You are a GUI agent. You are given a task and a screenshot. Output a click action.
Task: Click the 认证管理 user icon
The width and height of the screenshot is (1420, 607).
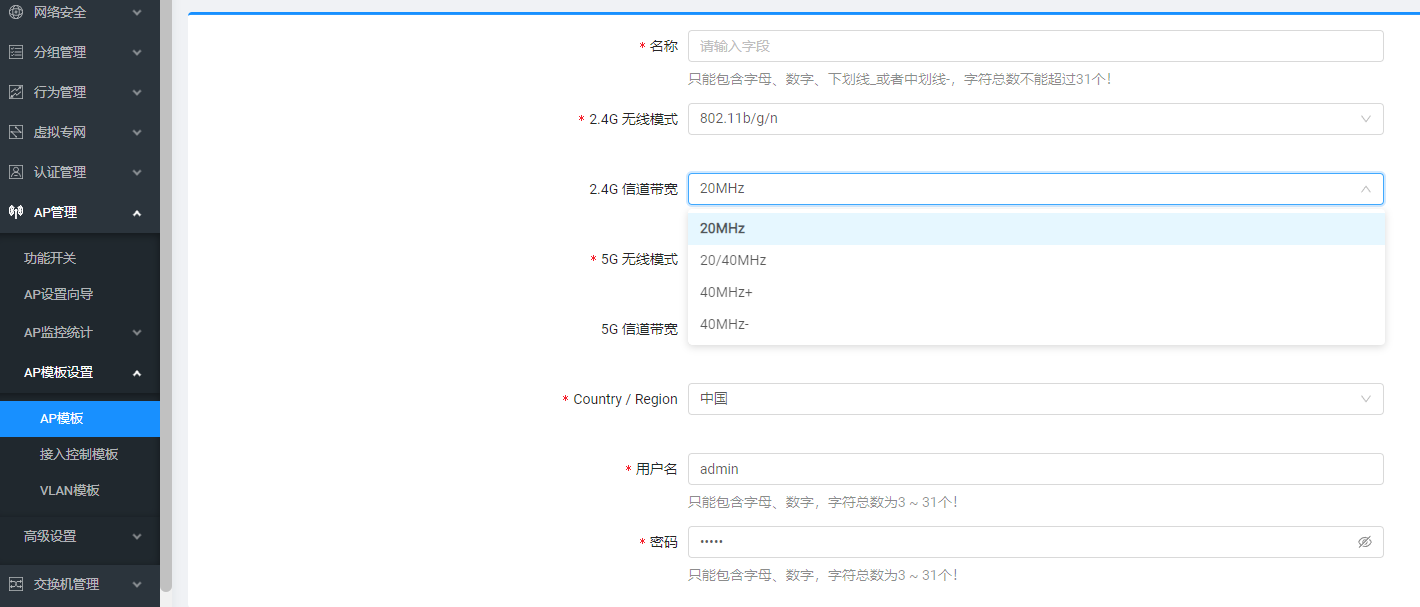16,172
